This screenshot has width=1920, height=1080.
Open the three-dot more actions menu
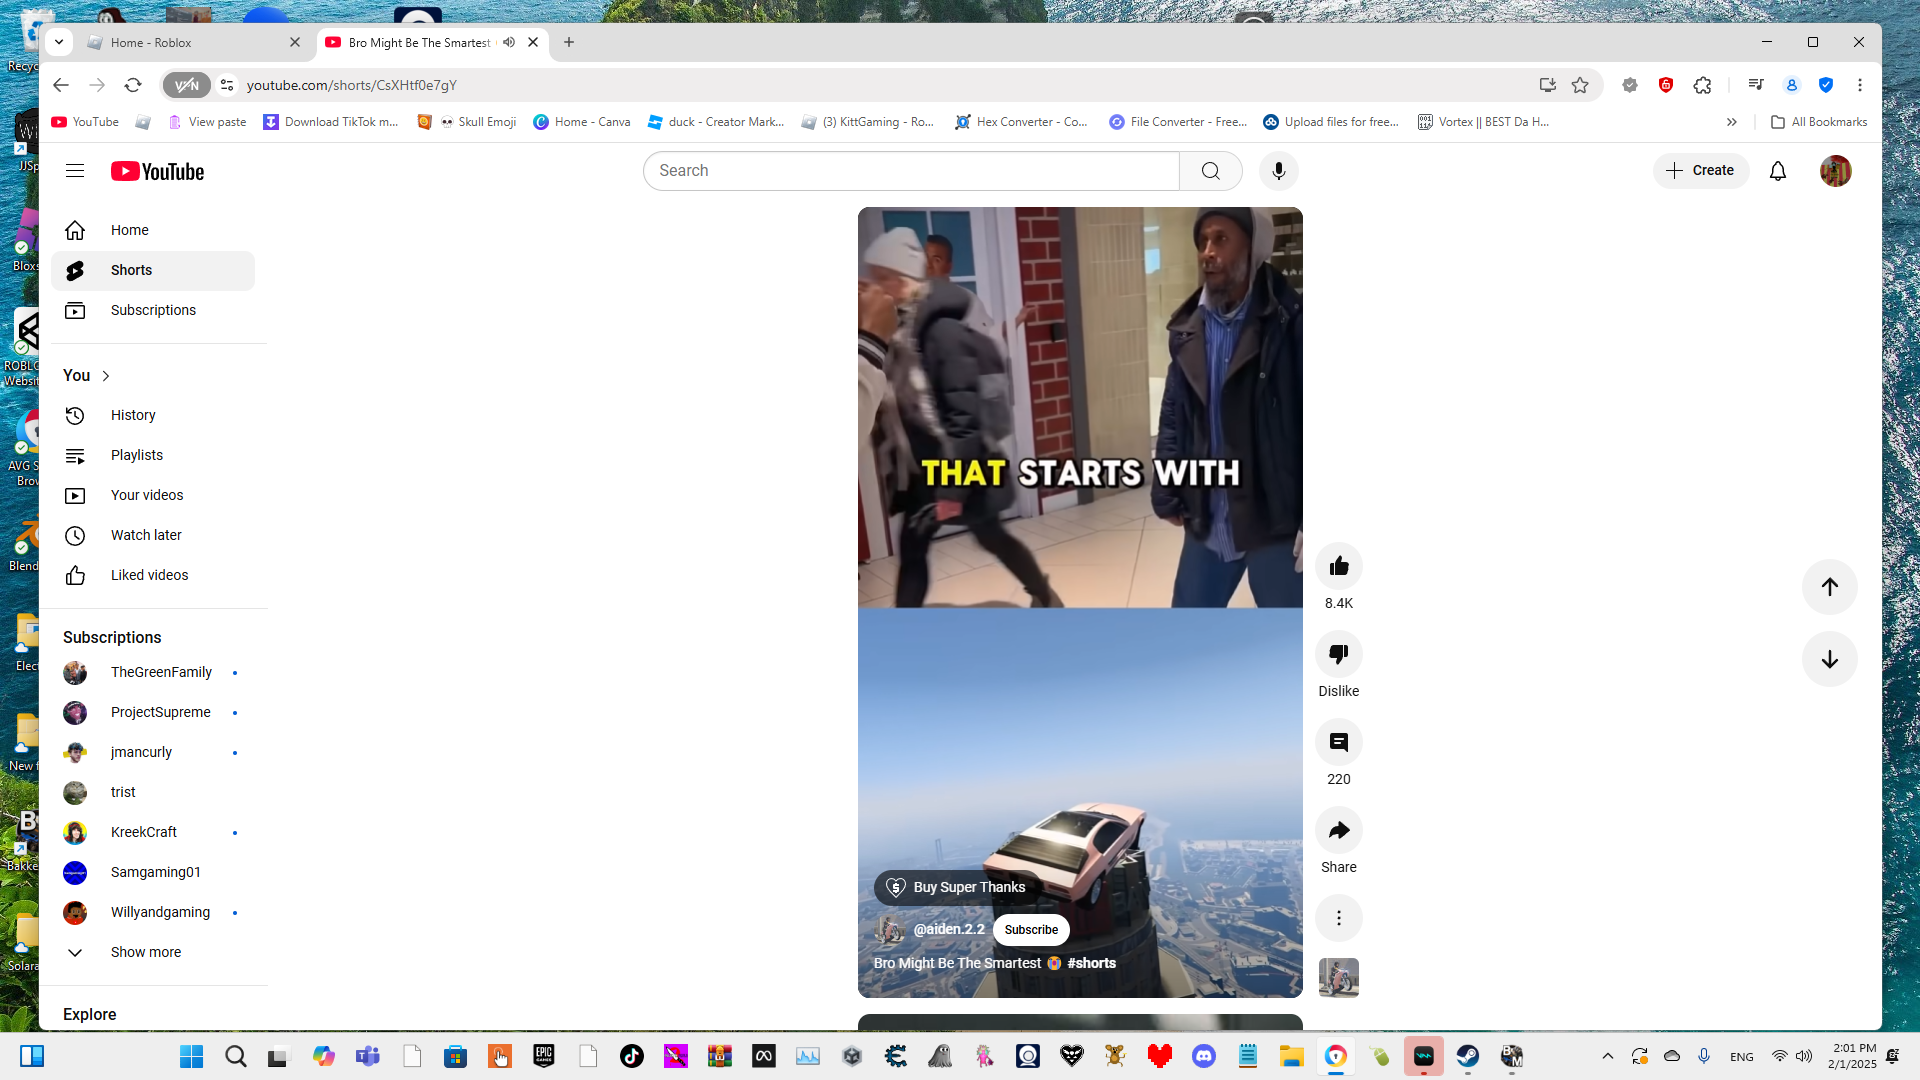(1338, 918)
